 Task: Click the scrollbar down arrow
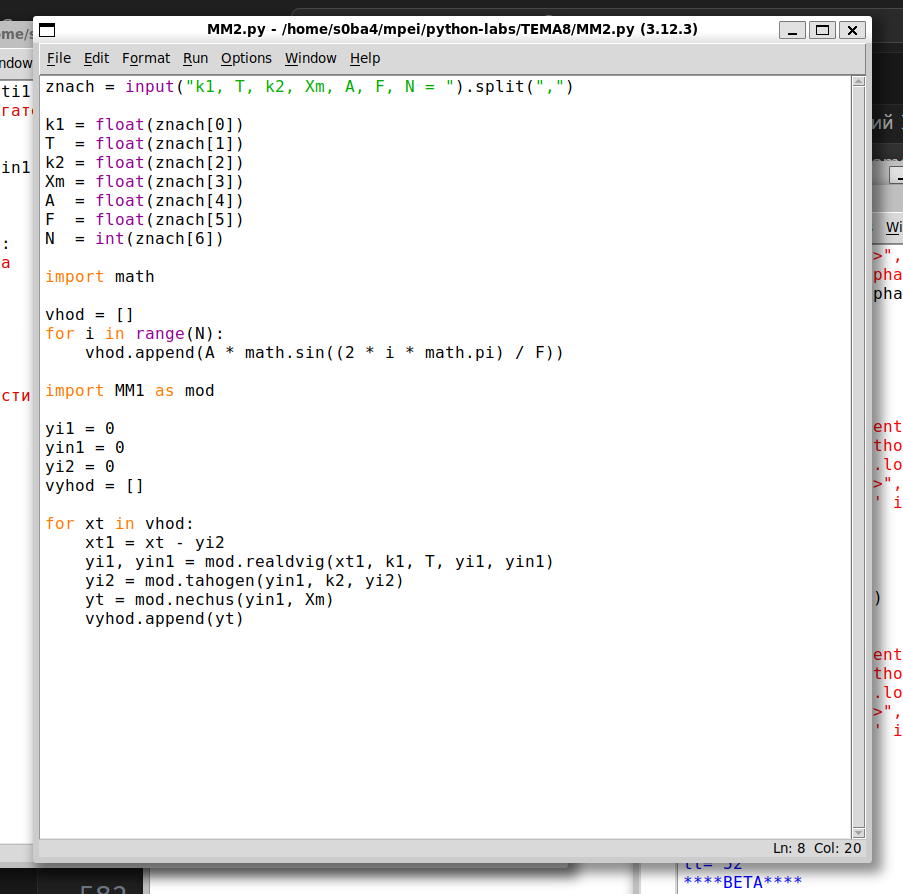coord(858,831)
